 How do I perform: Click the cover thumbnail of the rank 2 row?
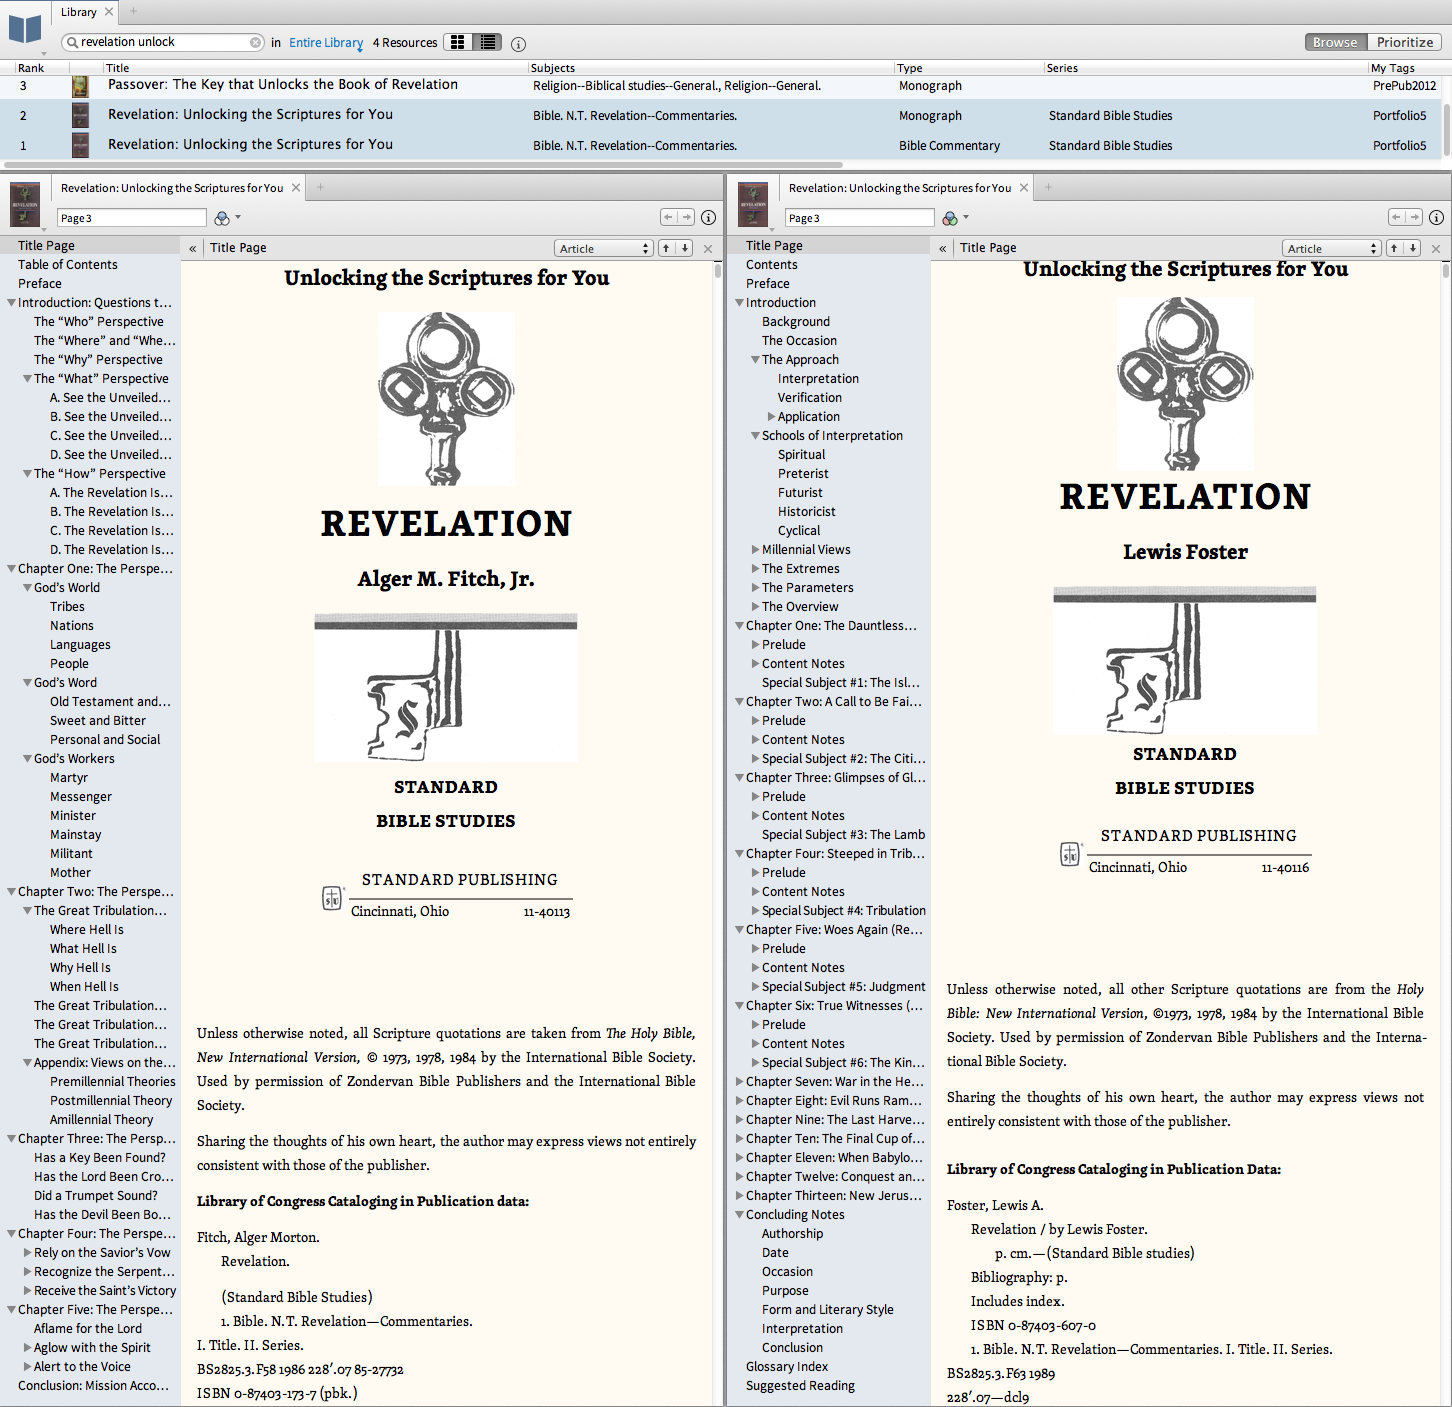[80, 115]
